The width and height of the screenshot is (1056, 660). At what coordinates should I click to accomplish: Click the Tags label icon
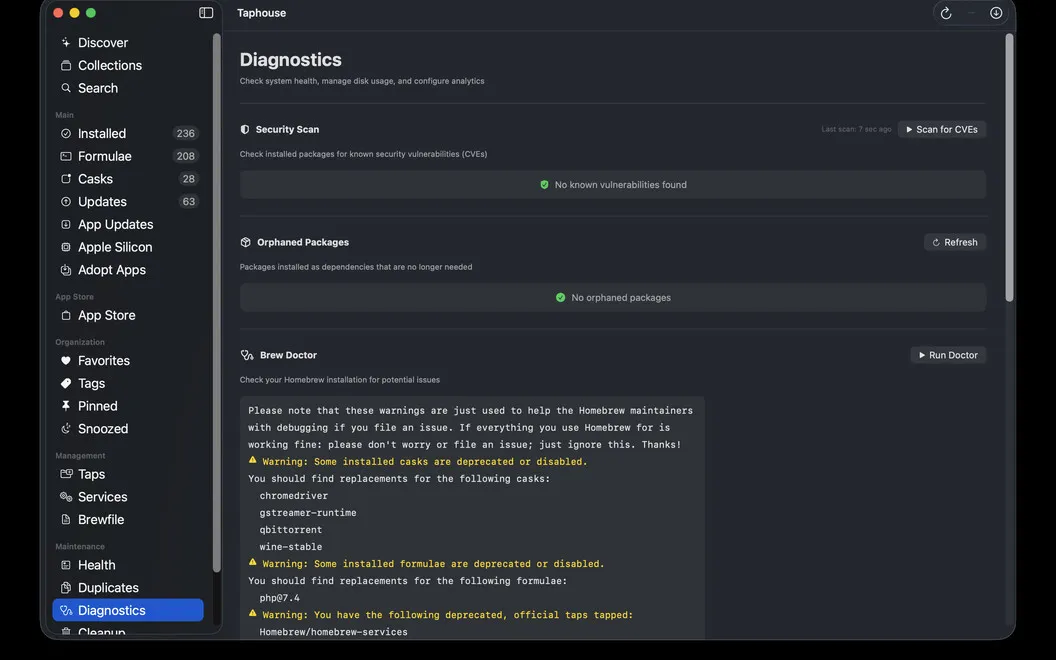coord(66,383)
